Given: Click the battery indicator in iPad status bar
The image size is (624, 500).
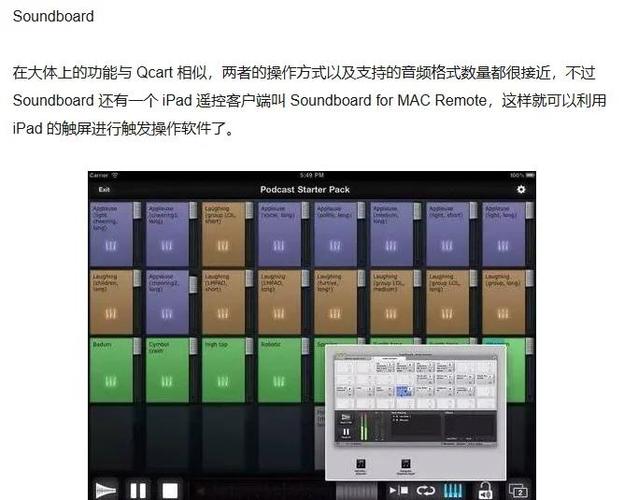Looking at the screenshot, I should [x=530, y=175].
